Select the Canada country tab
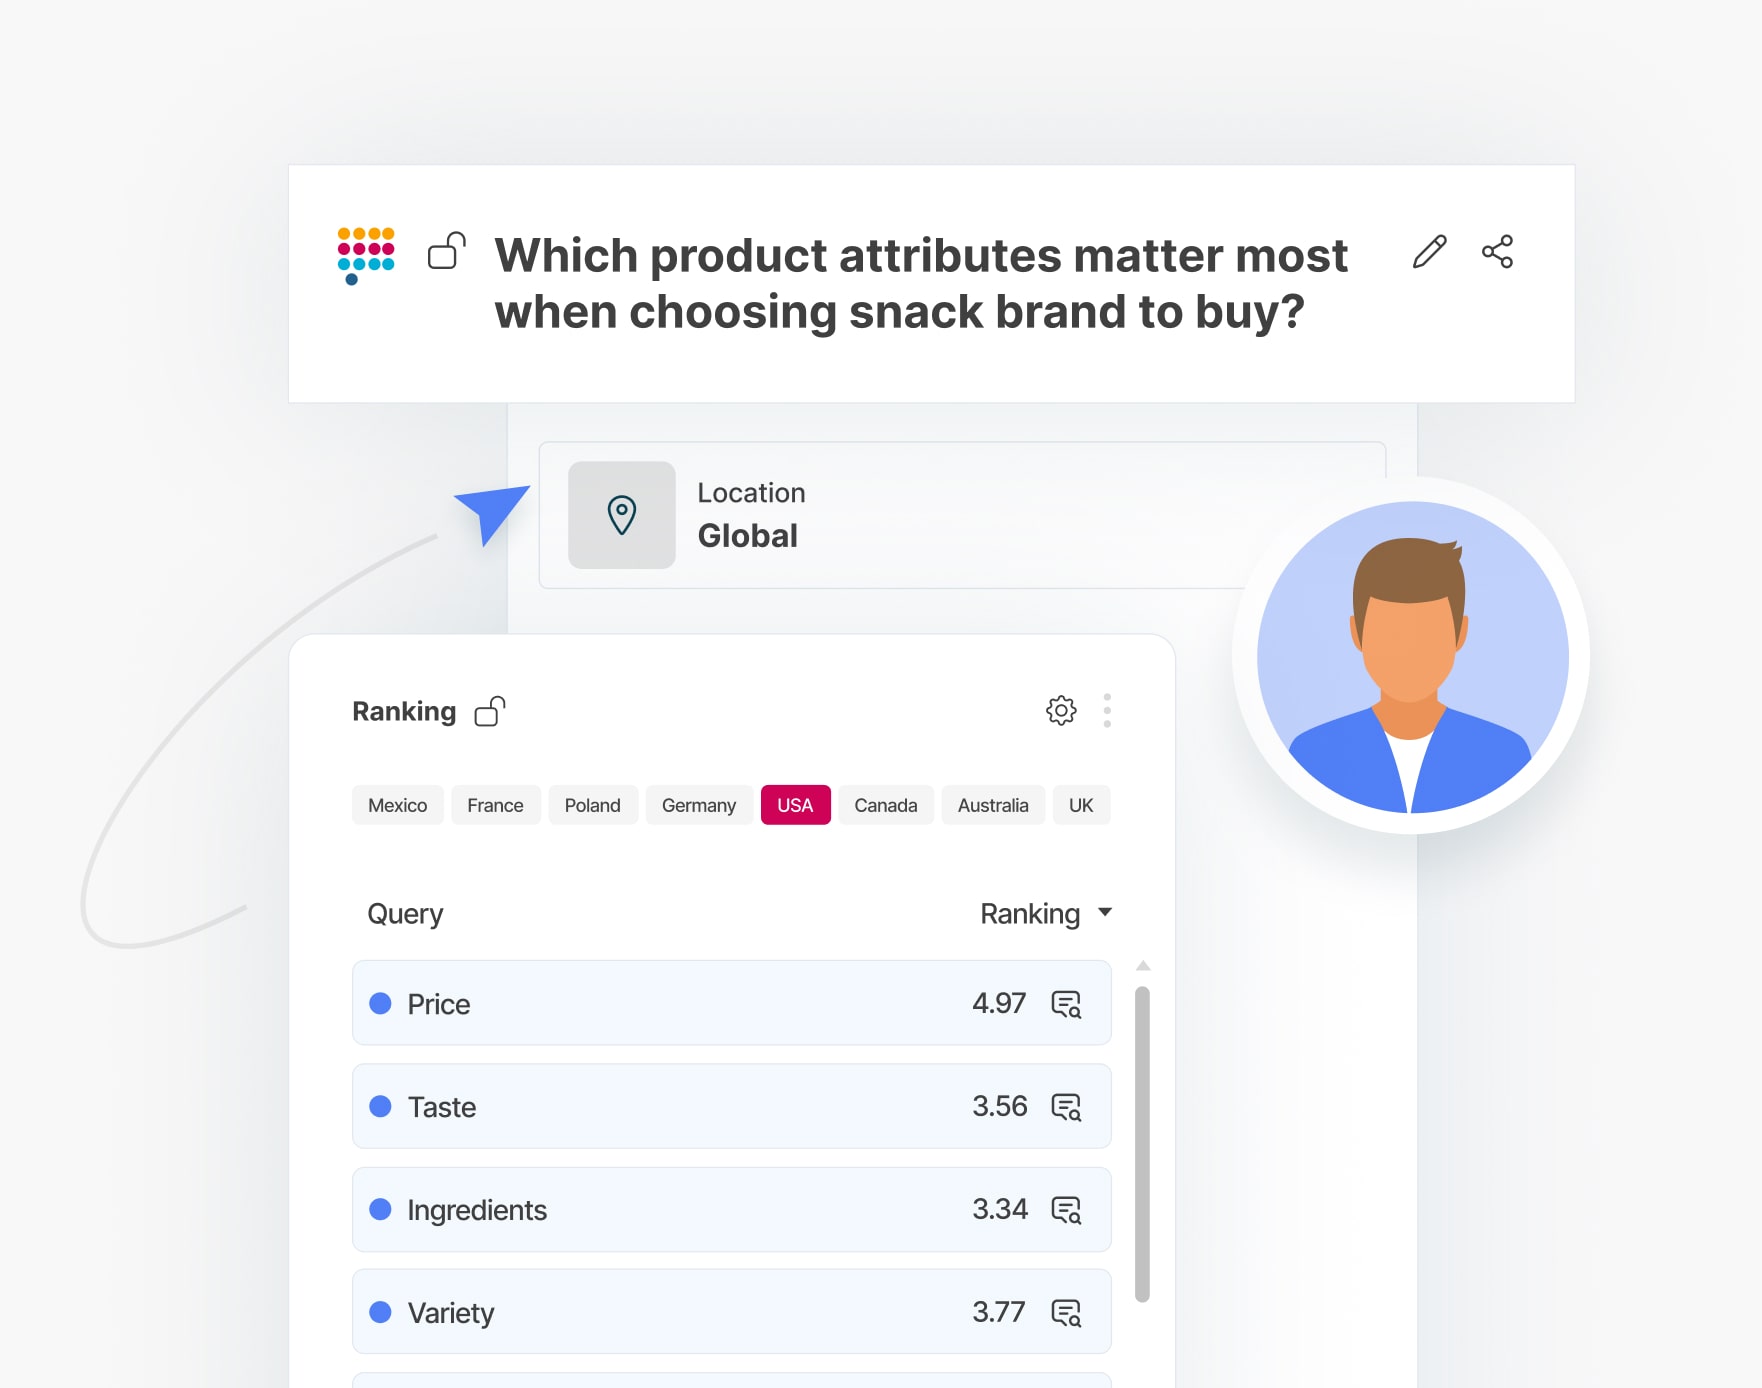 885,805
